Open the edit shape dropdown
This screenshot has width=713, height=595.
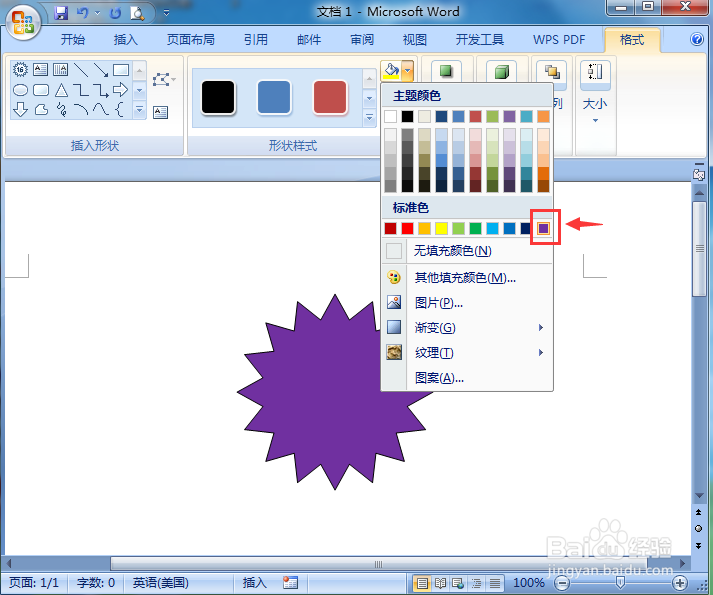click(x=164, y=80)
